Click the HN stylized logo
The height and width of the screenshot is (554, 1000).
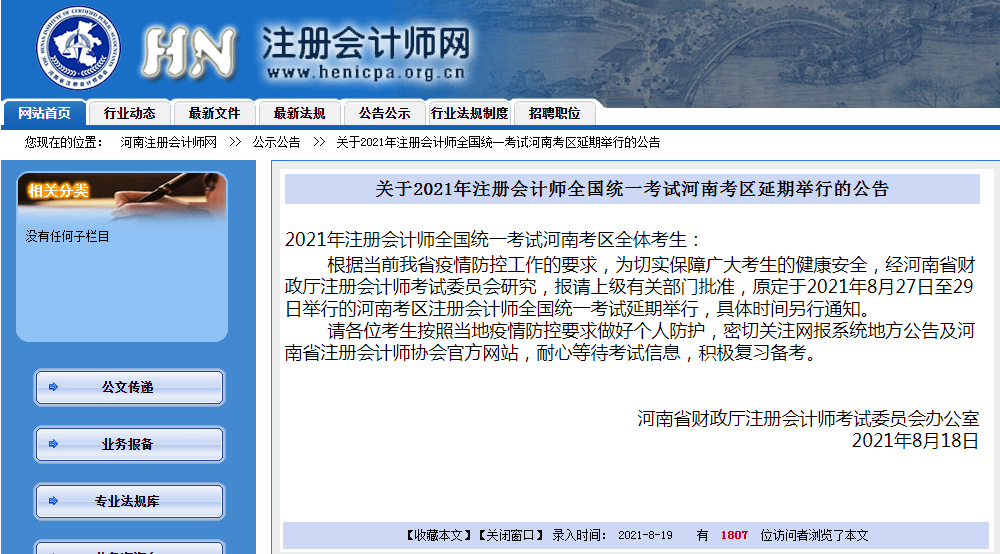point(188,52)
